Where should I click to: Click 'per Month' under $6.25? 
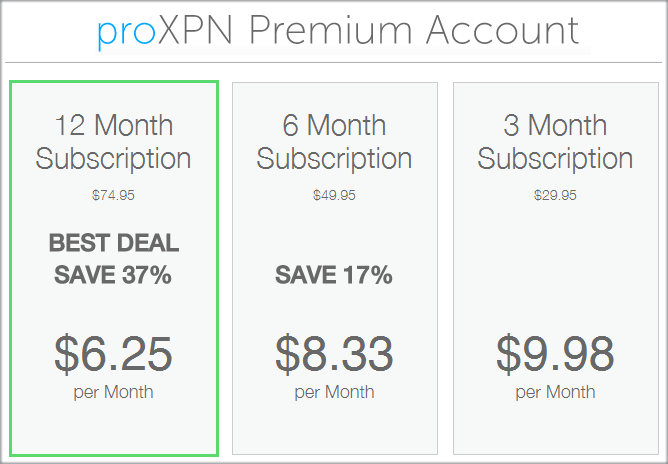coord(113,392)
